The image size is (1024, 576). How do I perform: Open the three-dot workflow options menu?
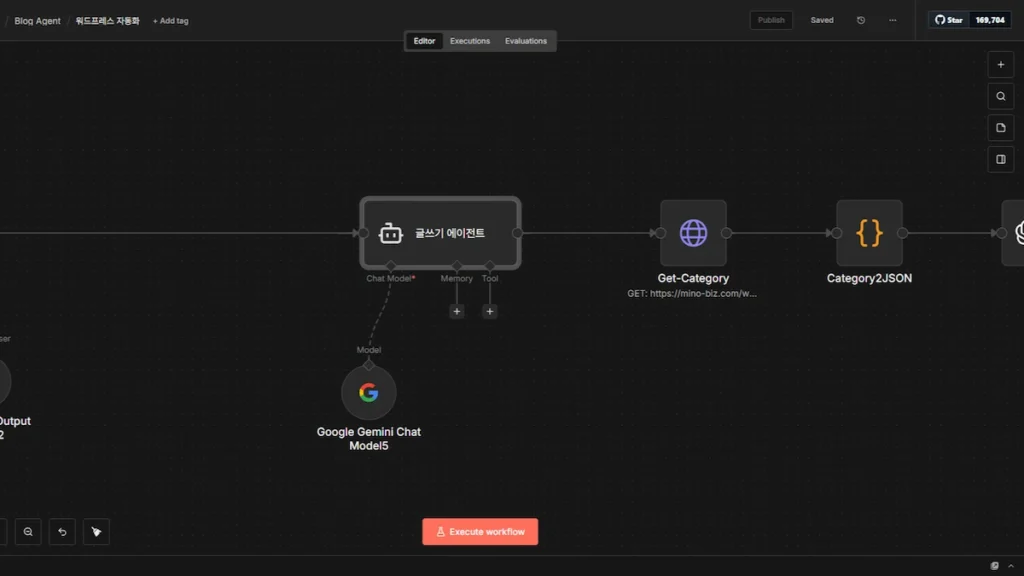892,20
